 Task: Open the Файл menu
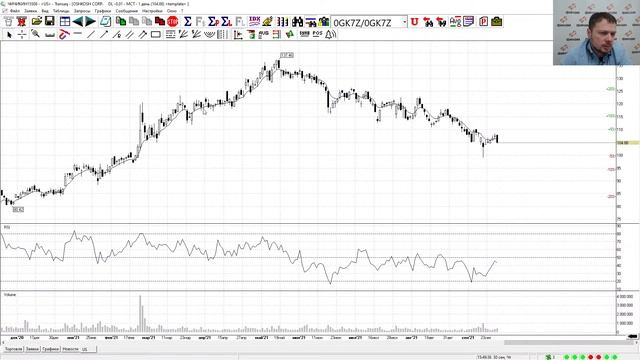[x=15, y=11]
